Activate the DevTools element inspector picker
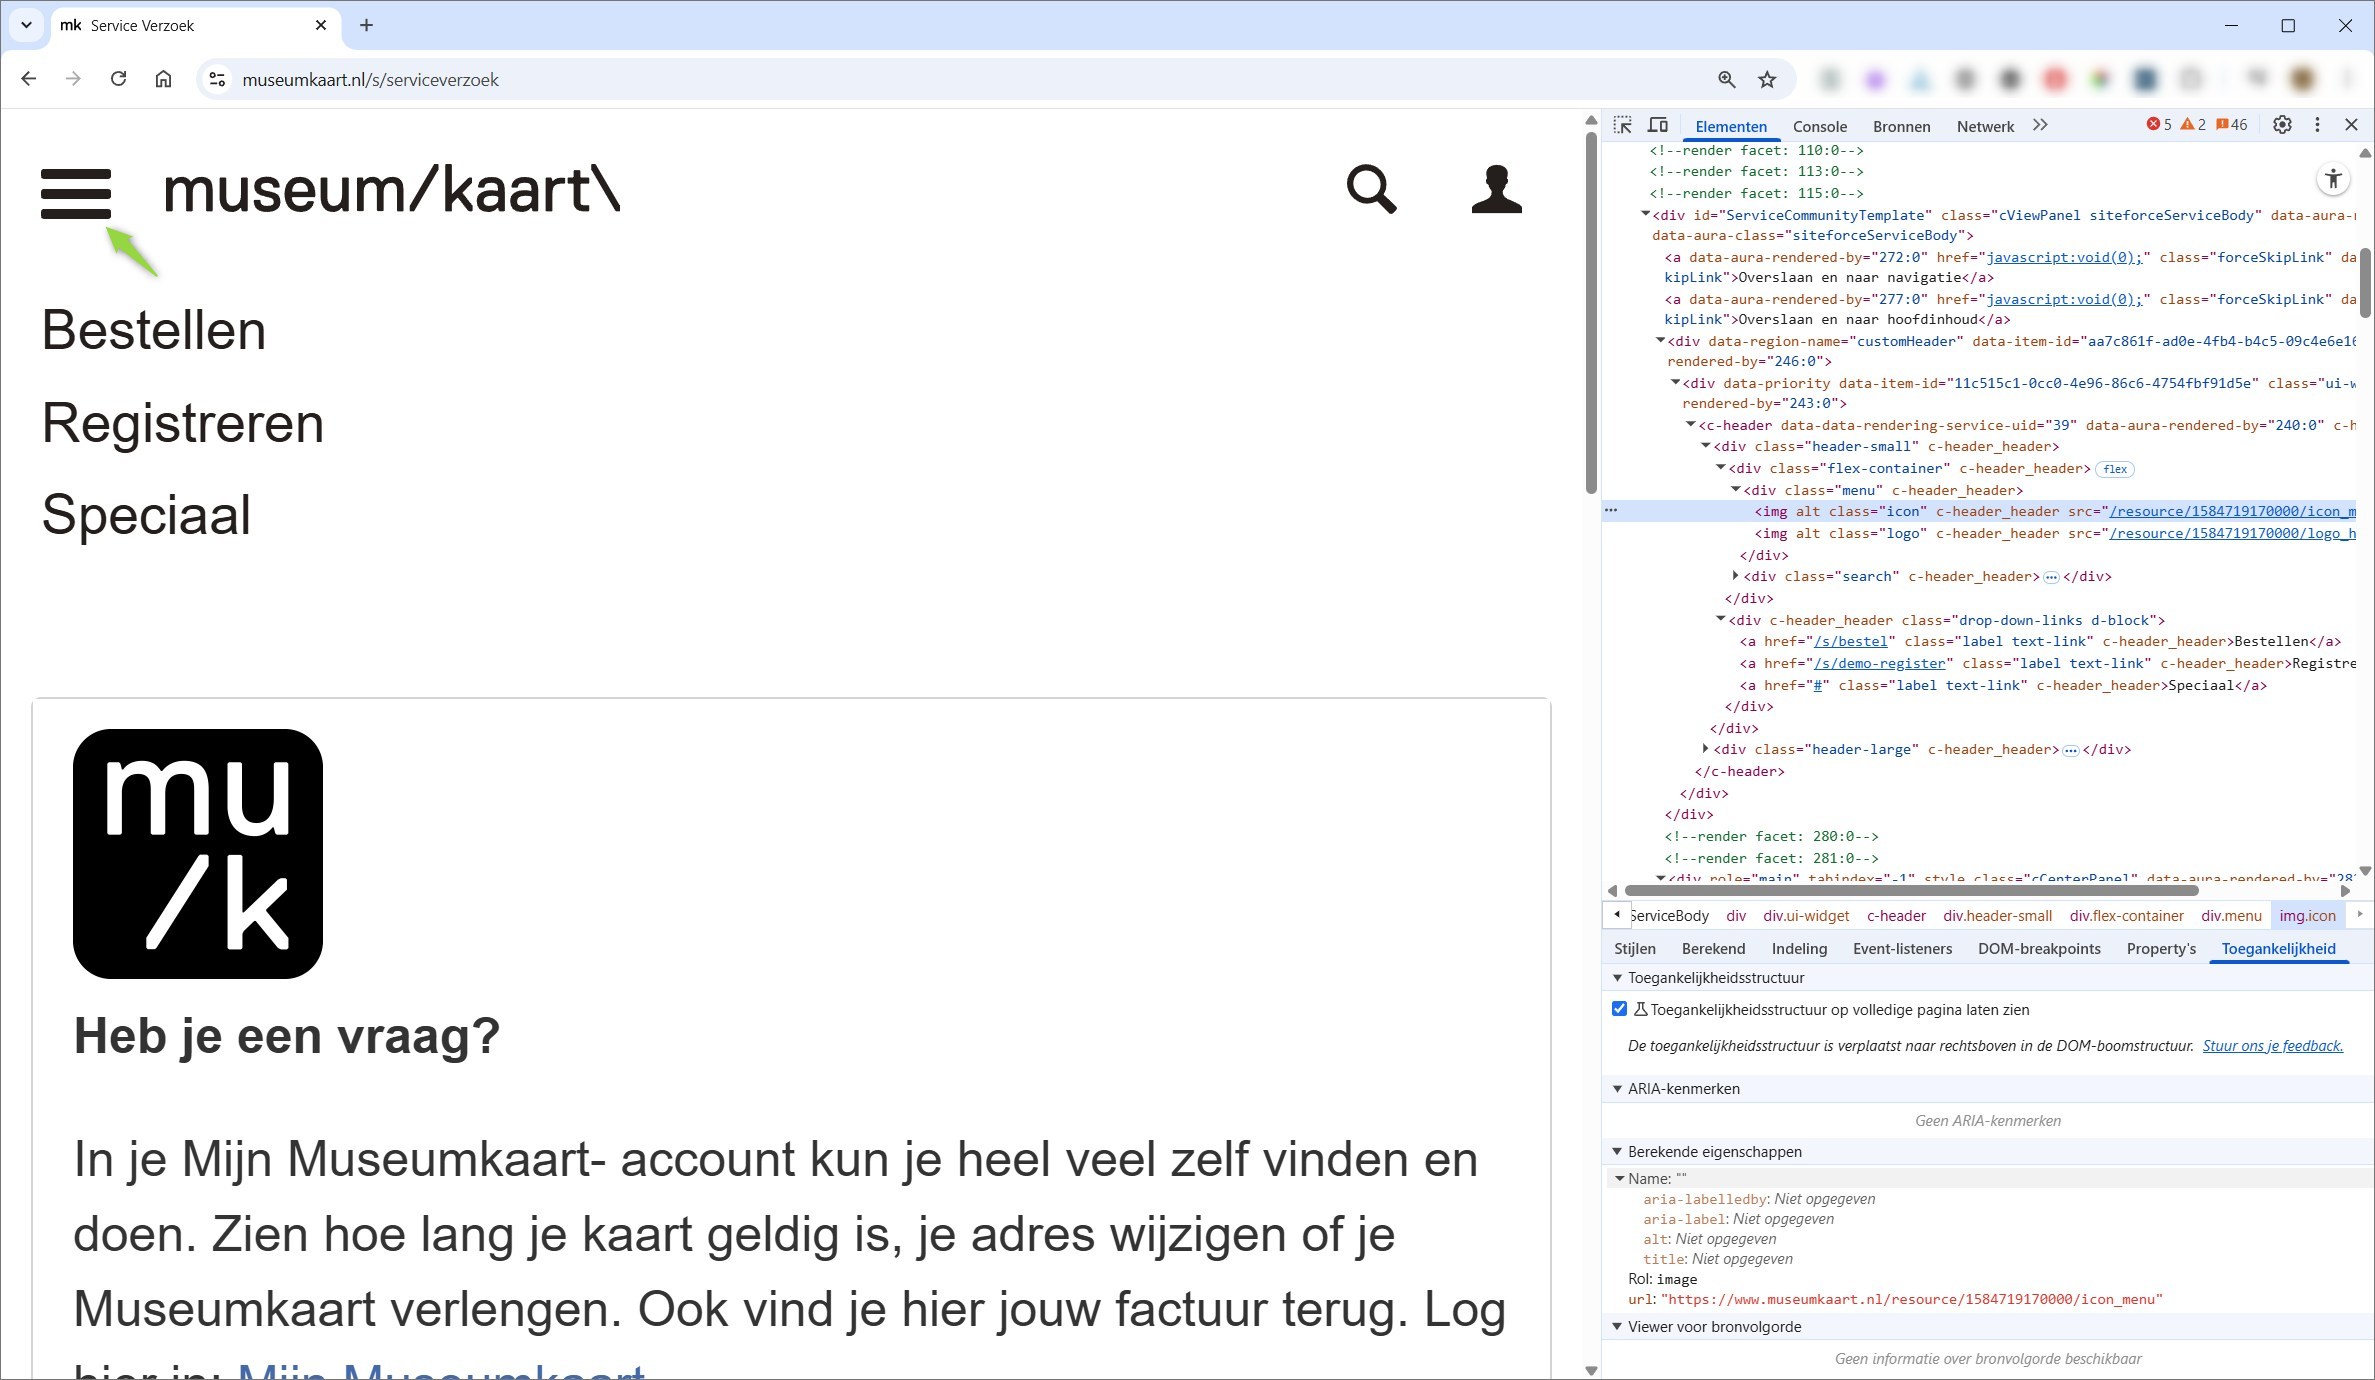 (1623, 125)
